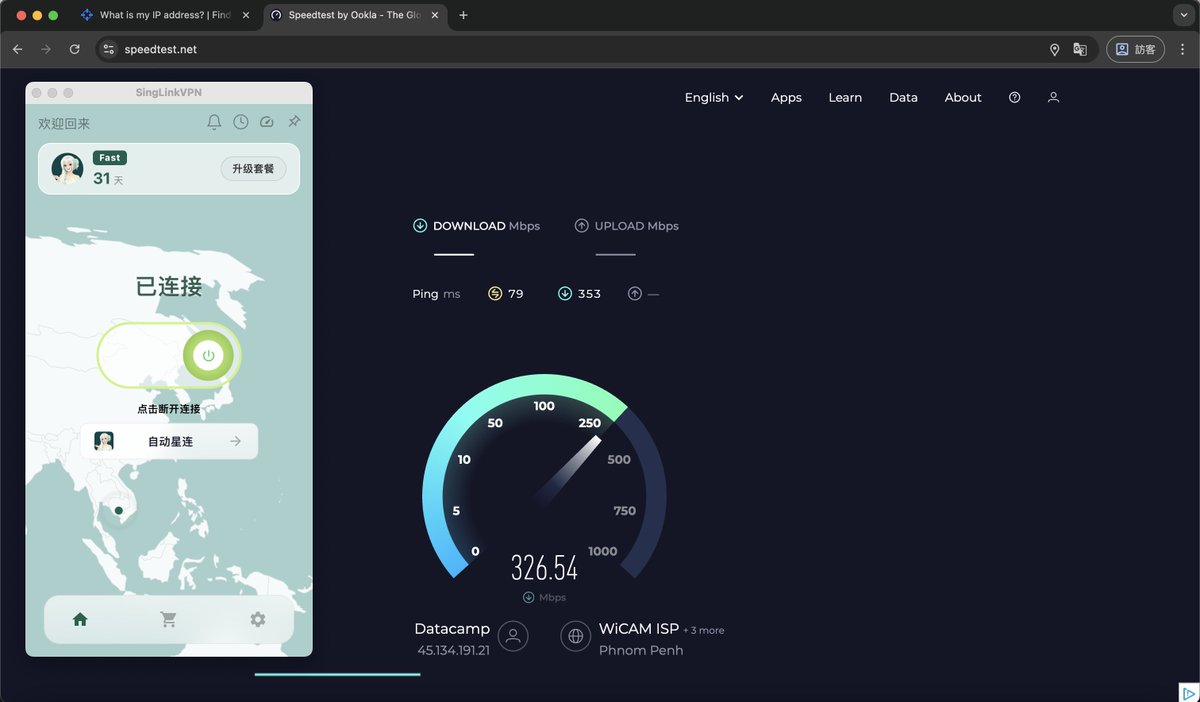
Task: Open the English language dropdown
Action: tap(714, 98)
